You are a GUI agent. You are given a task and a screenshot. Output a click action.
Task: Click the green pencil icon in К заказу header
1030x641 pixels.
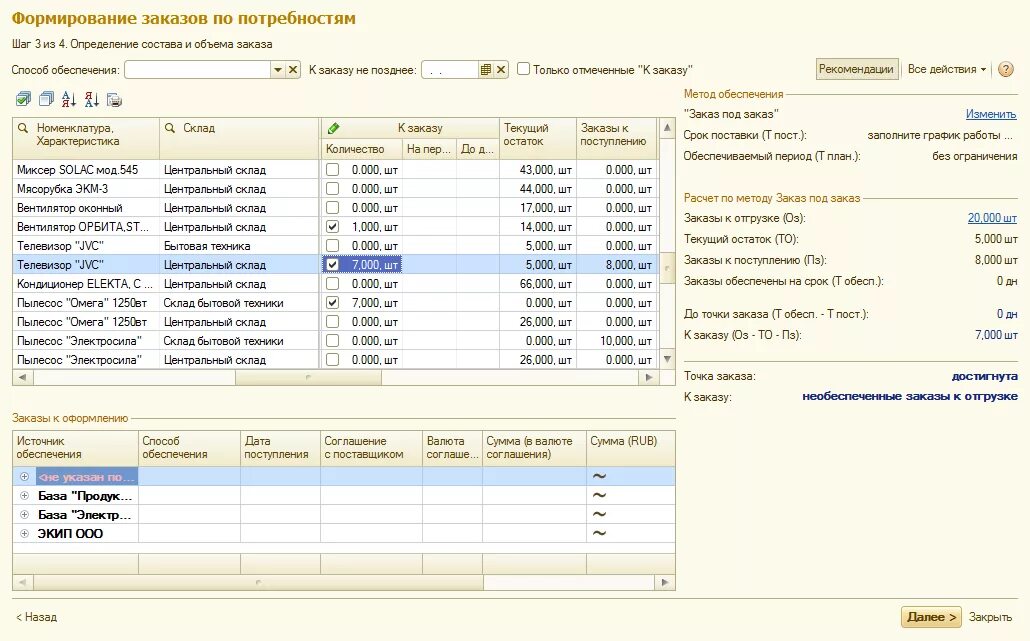pos(333,128)
